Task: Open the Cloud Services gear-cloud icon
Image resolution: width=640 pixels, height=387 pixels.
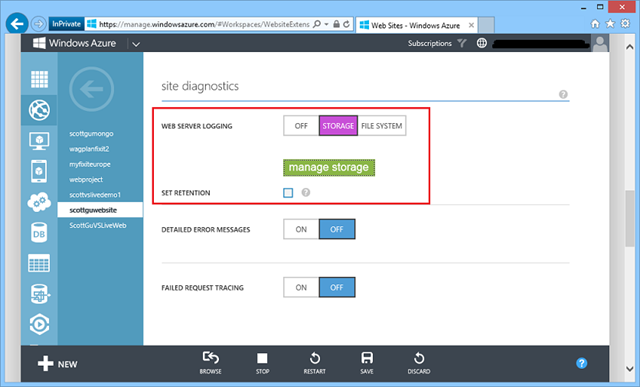Action: click(x=39, y=202)
